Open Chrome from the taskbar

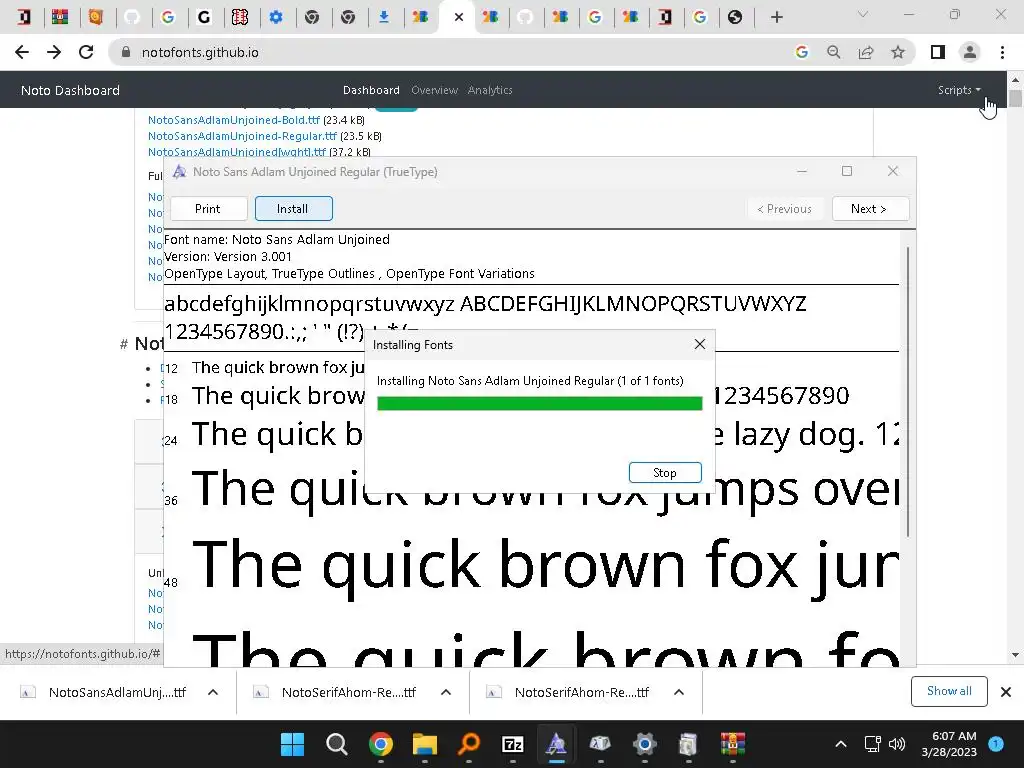[x=381, y=744]
